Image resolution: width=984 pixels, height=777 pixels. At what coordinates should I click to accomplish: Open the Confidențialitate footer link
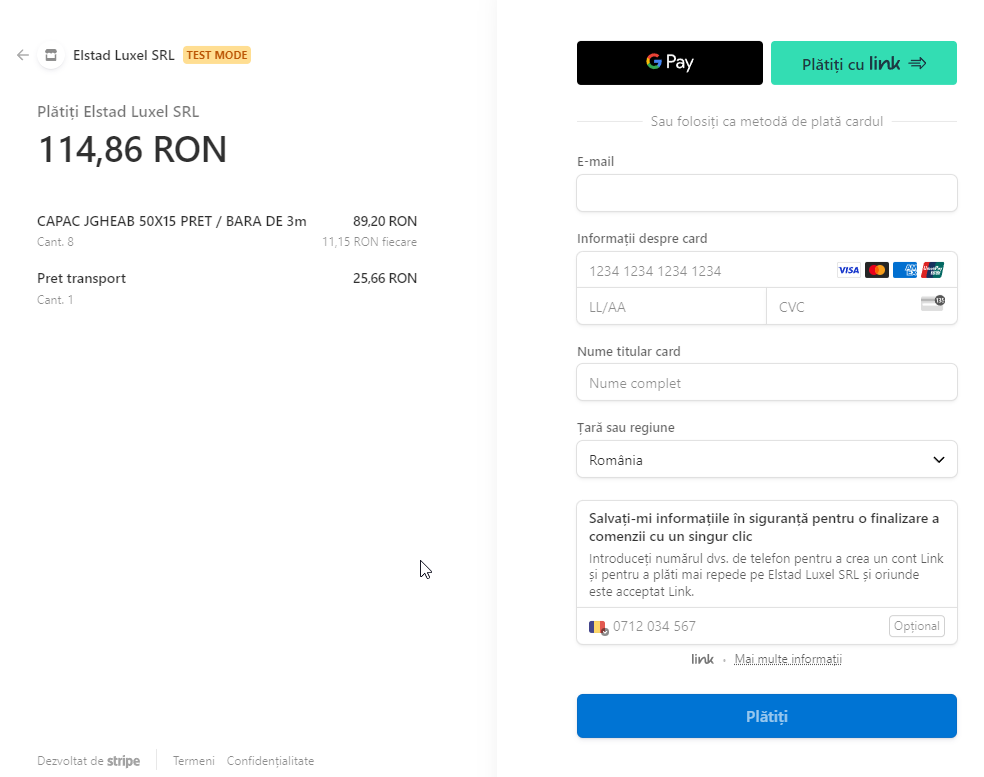[x=270, y=761]
